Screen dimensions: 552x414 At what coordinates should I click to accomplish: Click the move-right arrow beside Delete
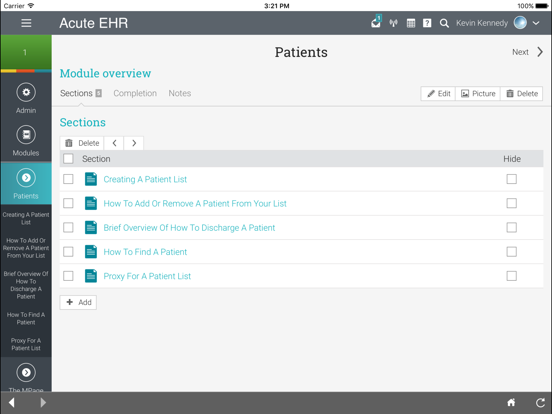(x=134, y=143)
